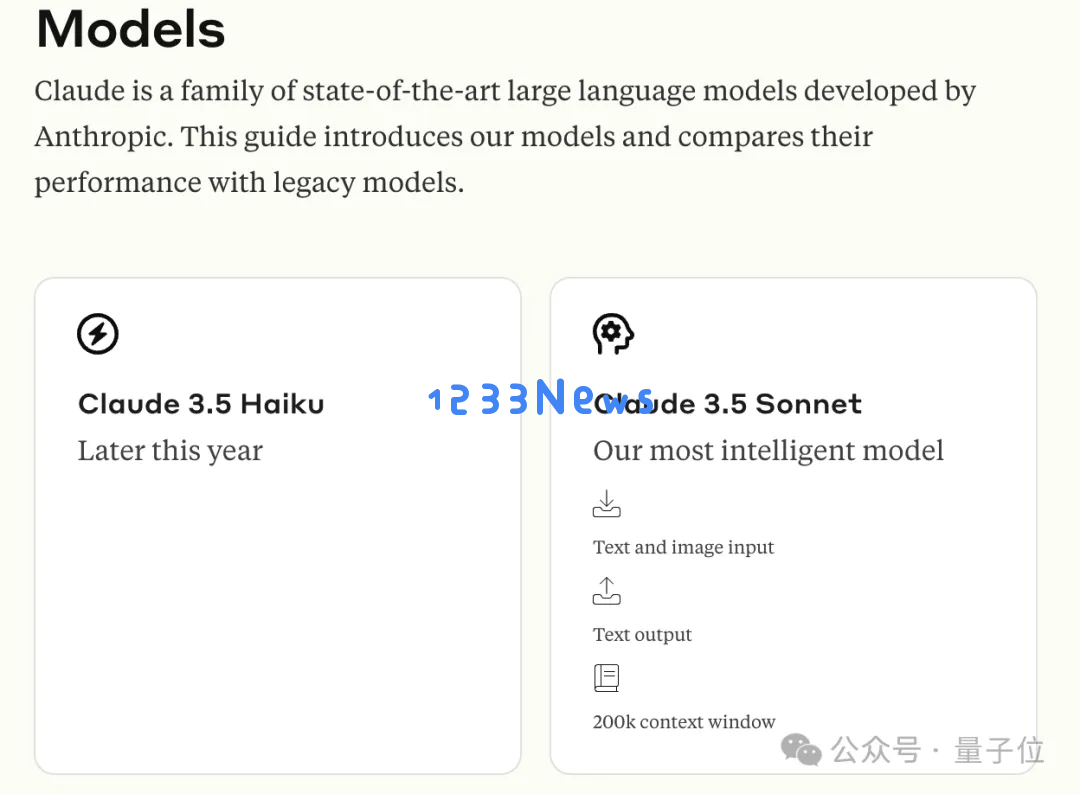Click the head with gear icon
The image size is (1080, 794).
(613, 334)
